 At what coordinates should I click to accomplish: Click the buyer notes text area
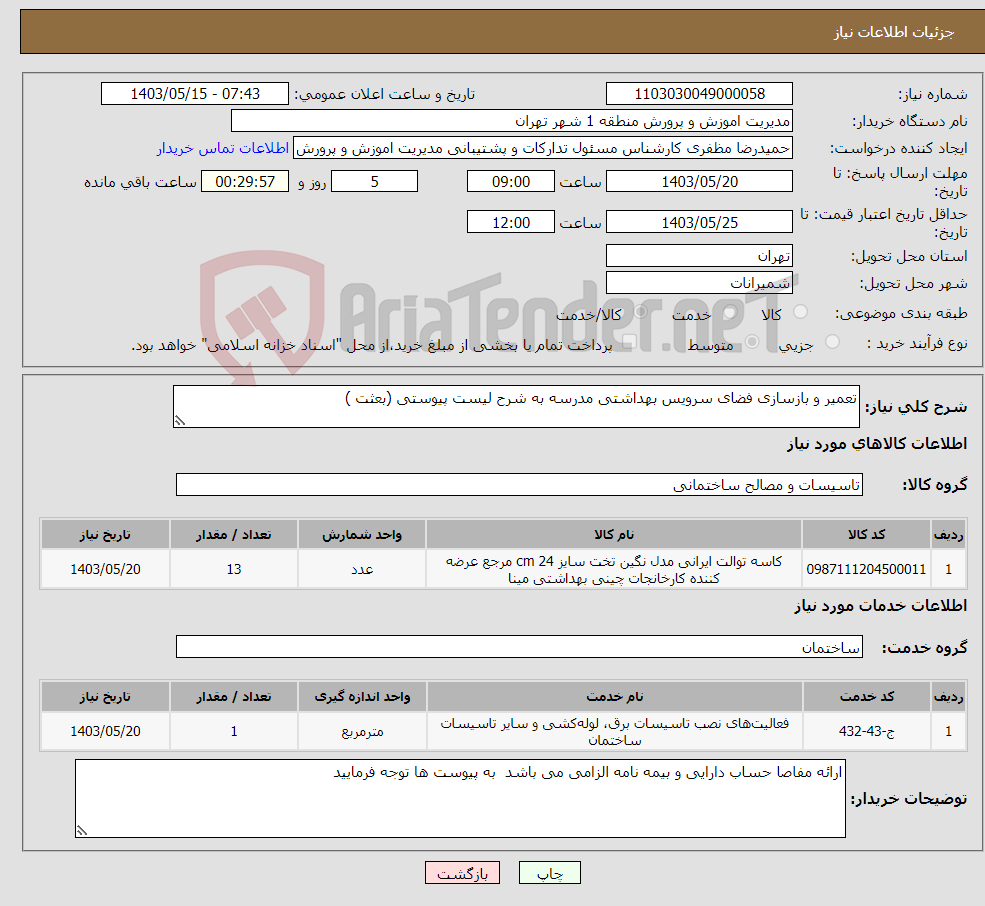click(x=460, y=798)
